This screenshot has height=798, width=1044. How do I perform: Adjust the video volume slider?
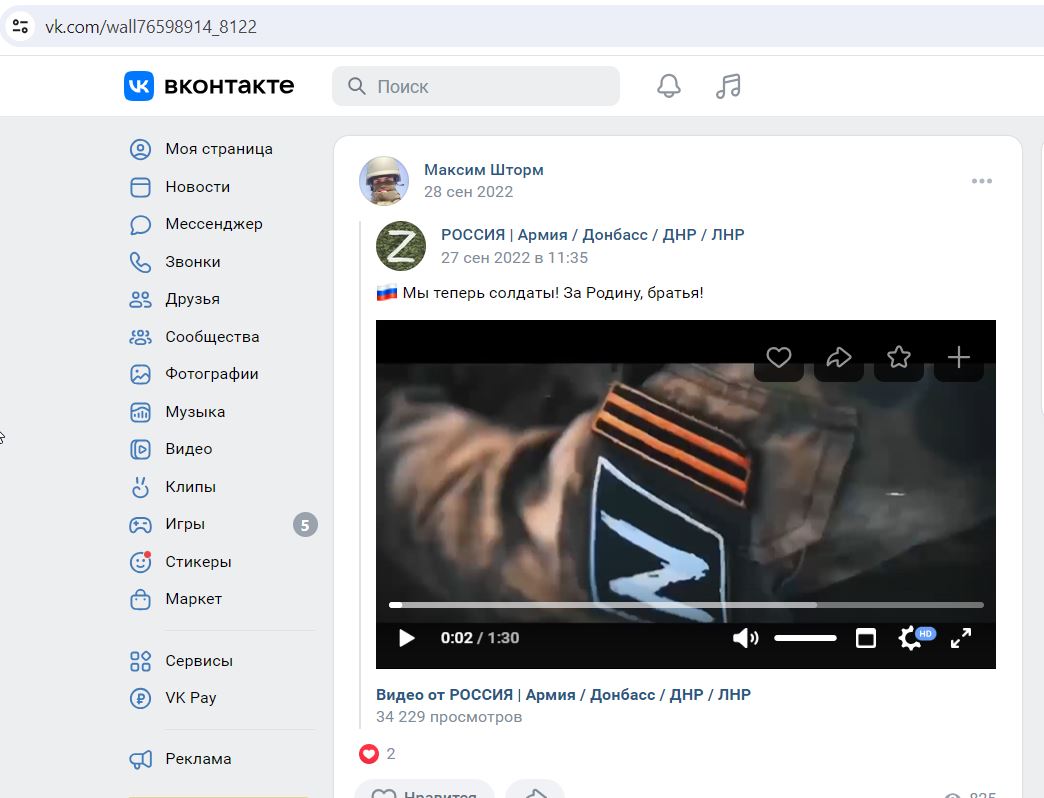pos(805,638)
